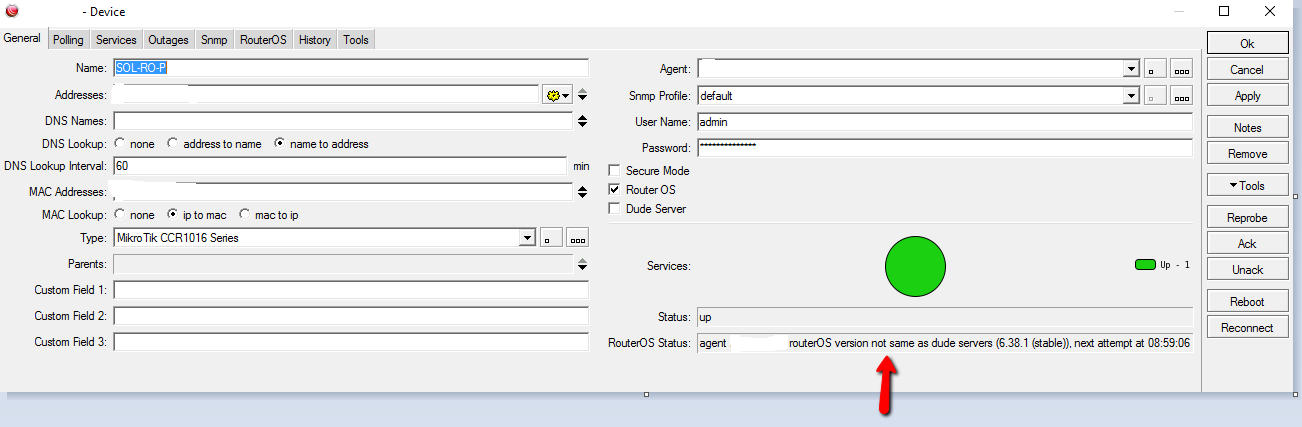The height and width of the screenshot is (427, 1302).
Task: Click the Unack button
Action: coord(1246,270)
